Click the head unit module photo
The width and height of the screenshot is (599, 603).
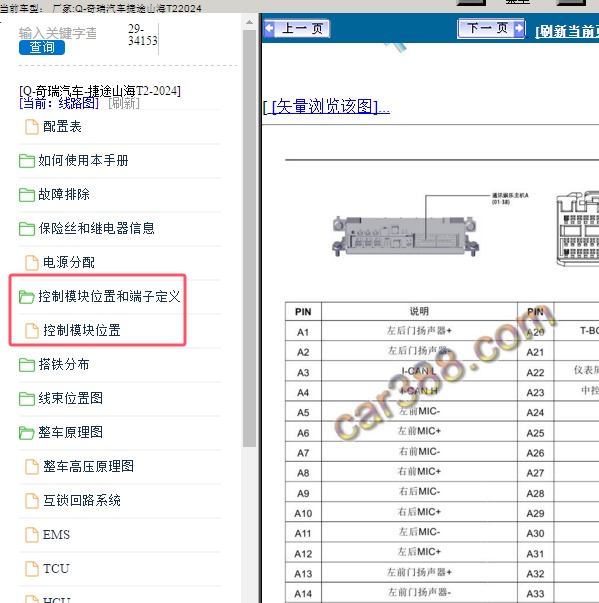point(406,235)
